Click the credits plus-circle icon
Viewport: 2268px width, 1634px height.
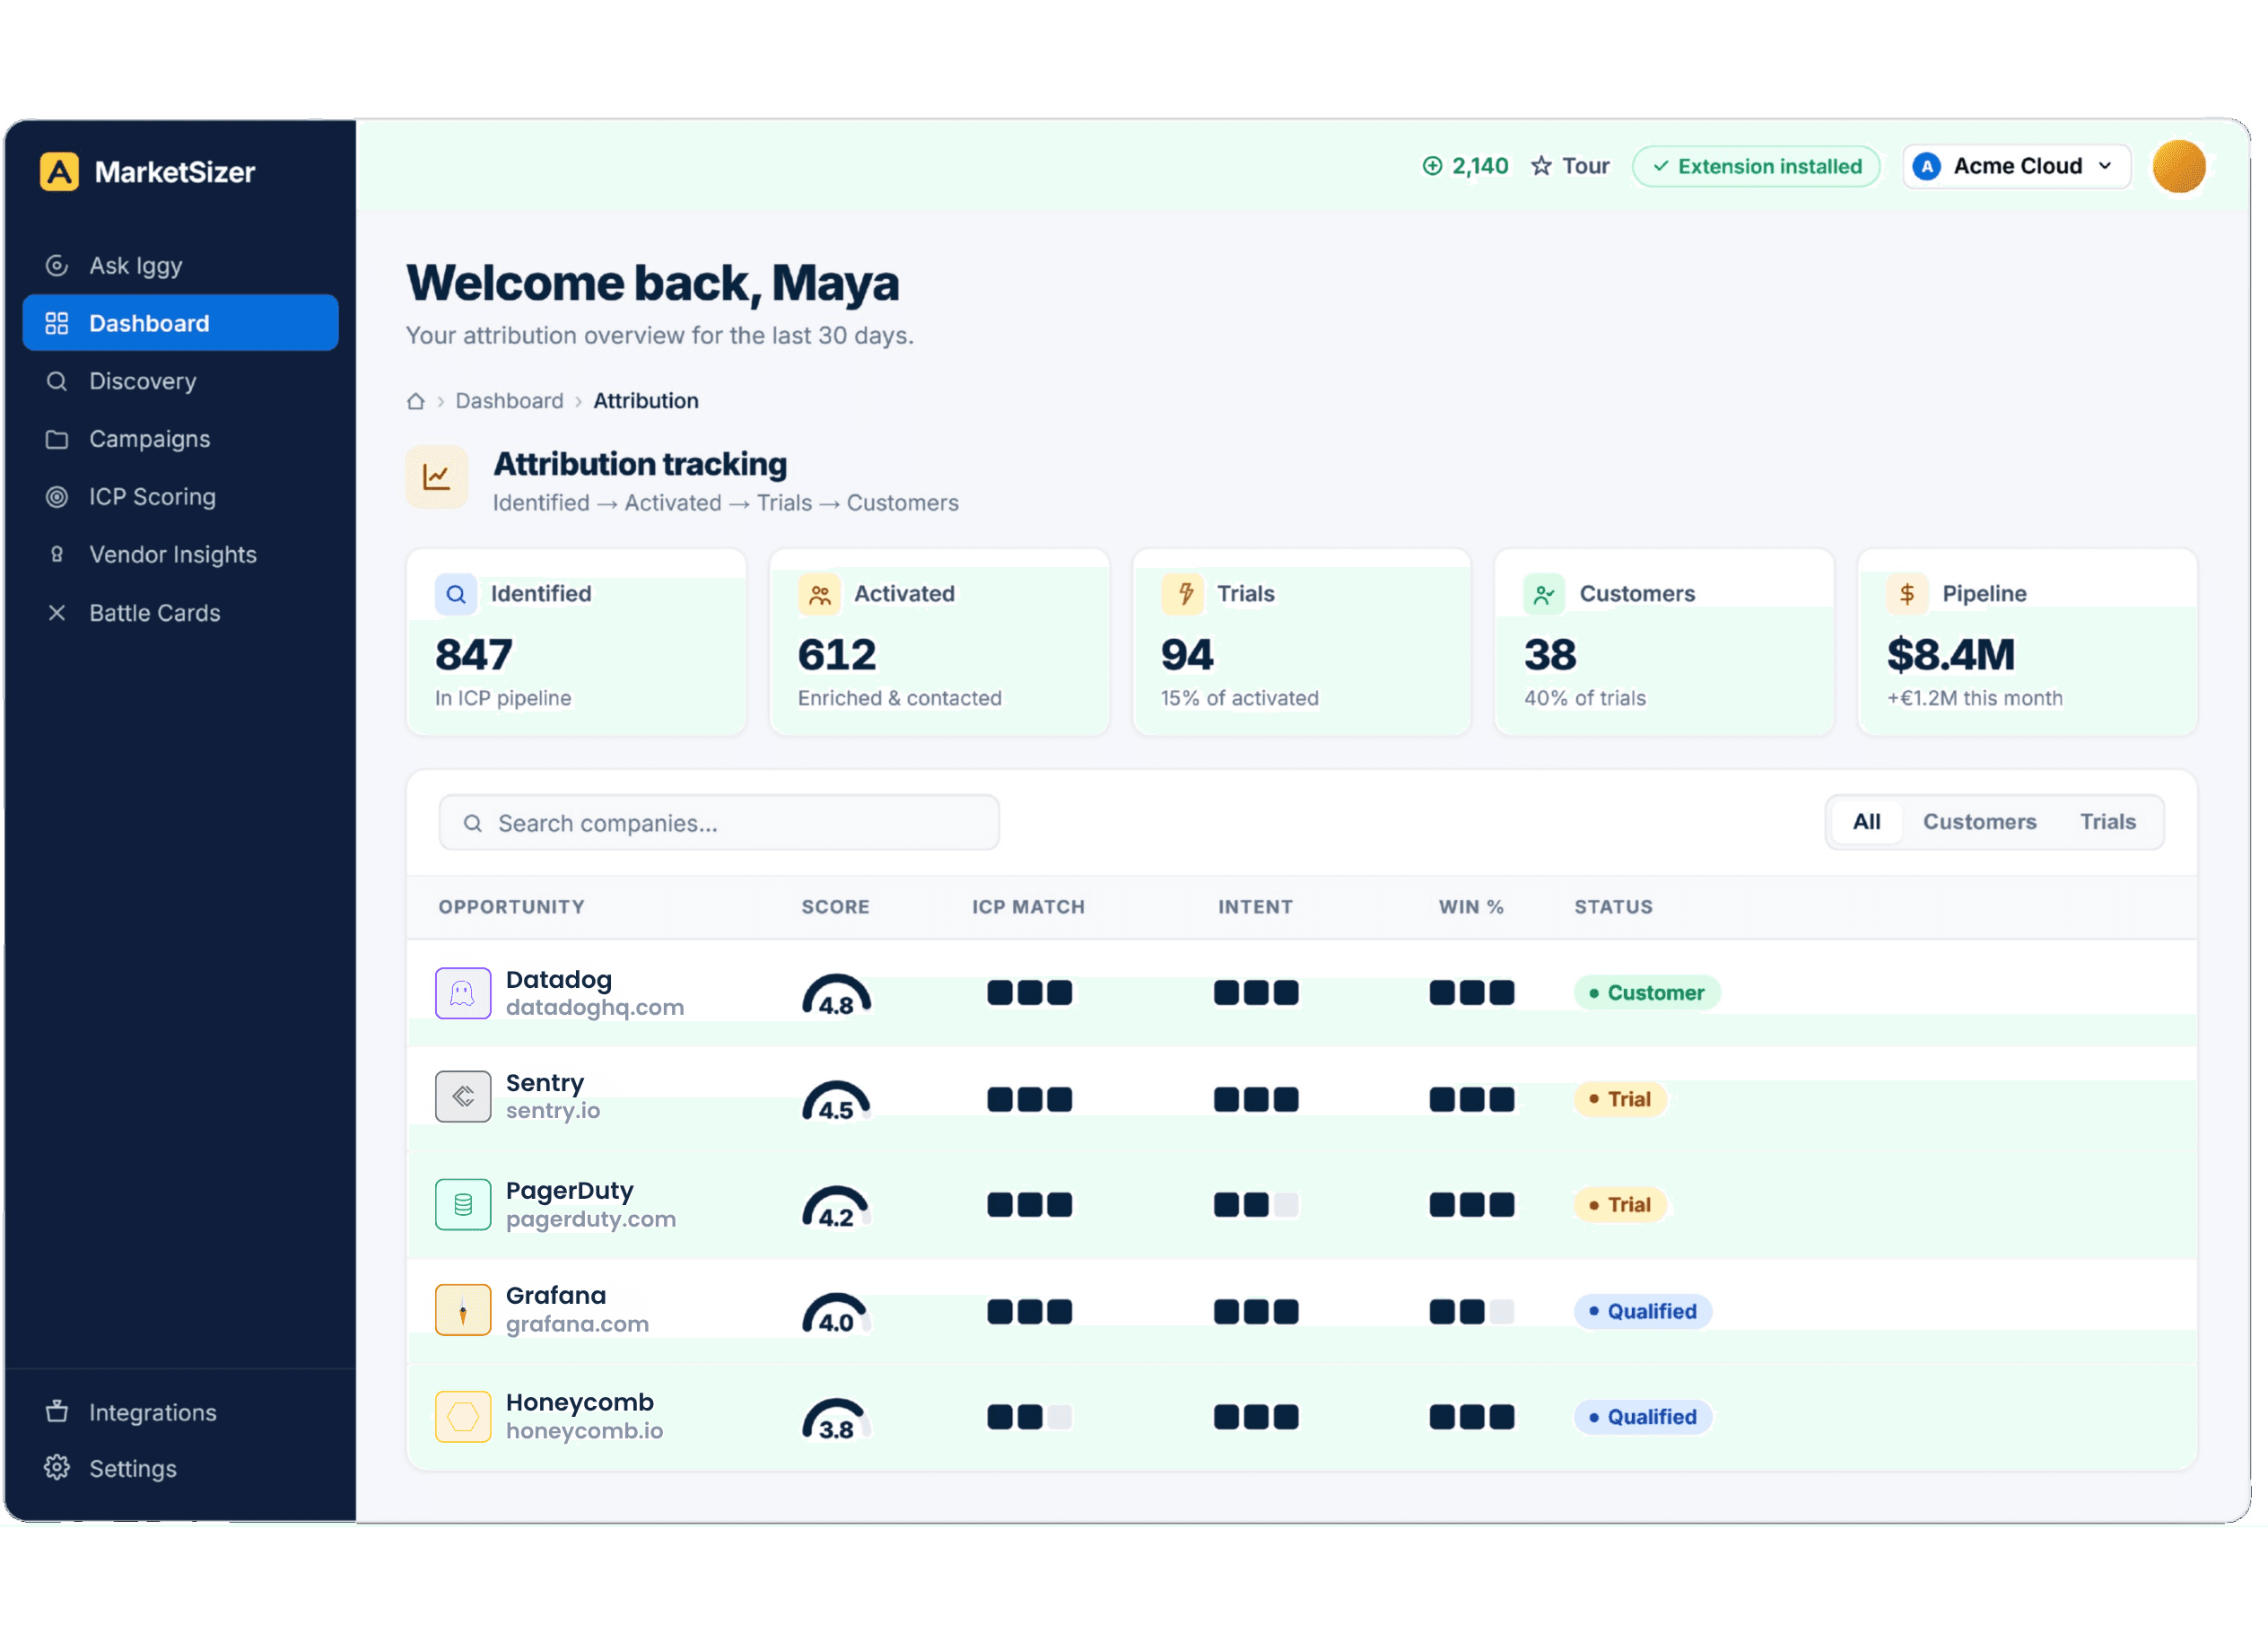coord(1433,166)
